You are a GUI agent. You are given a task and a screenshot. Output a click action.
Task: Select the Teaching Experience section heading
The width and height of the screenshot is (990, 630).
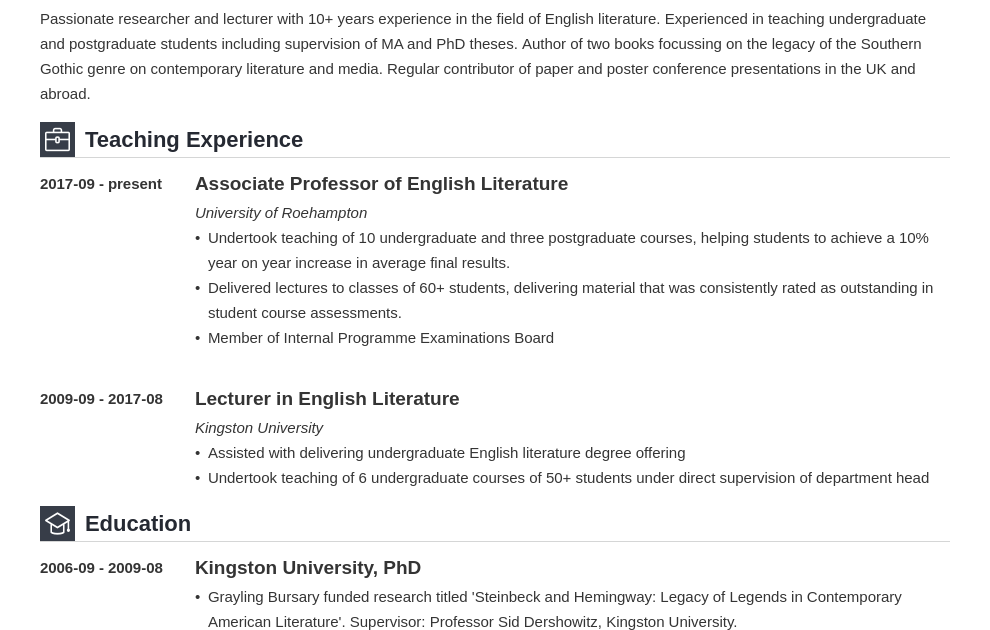(x=194, y=140)
